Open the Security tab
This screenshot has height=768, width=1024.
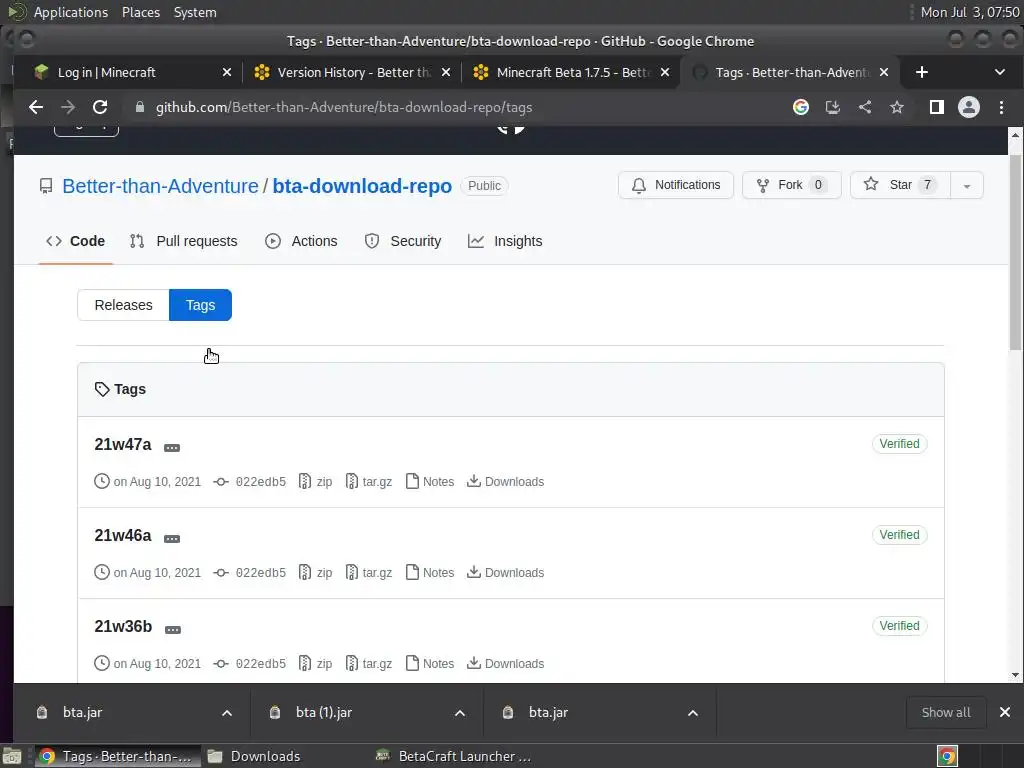click(x=402, y=241)
